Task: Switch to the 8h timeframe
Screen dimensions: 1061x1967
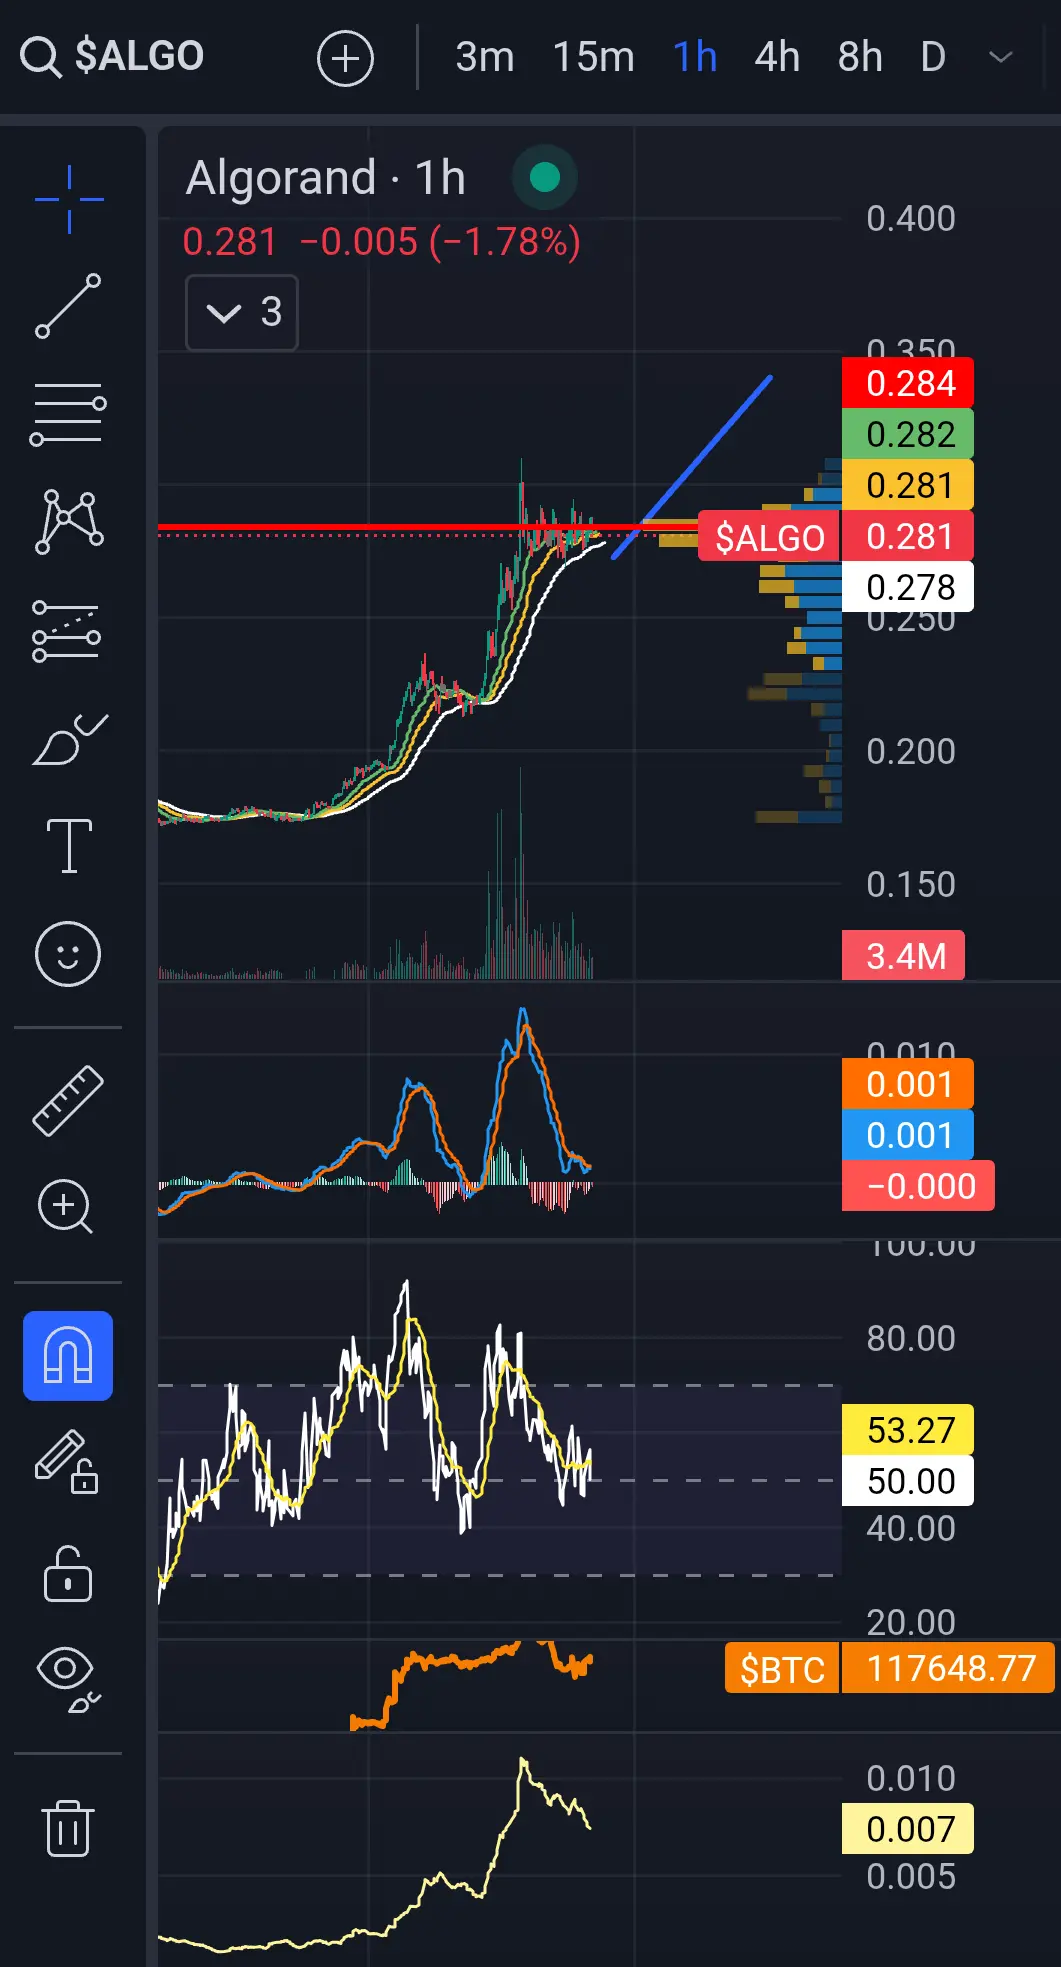Action: click(x=860, y=58)
